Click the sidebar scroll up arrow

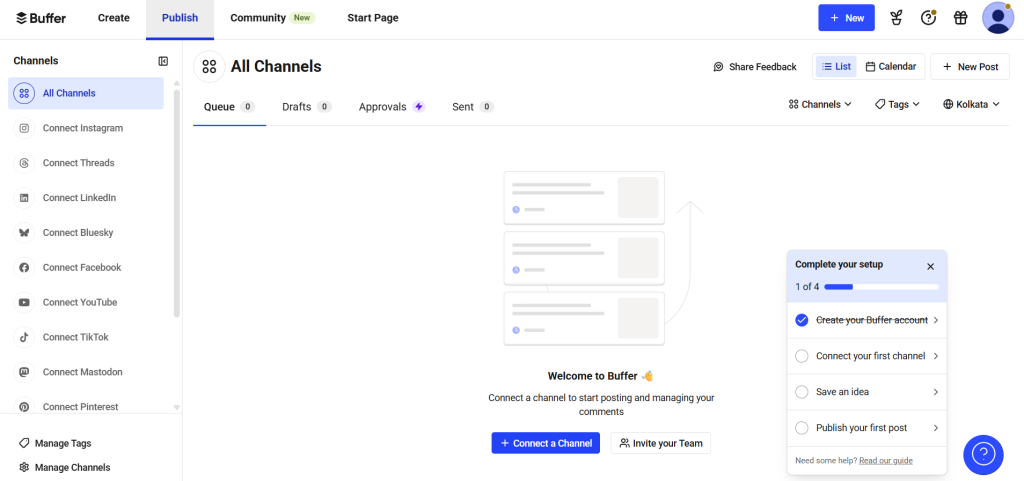(176, 84)
